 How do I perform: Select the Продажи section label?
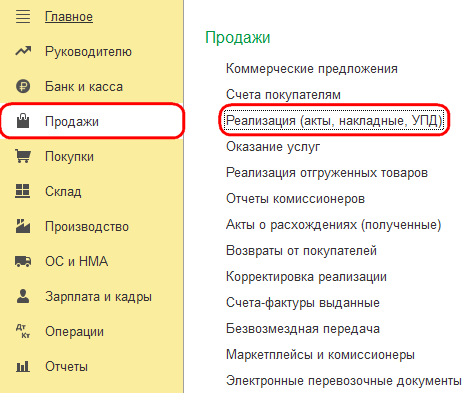pyautogui.click(x=72, y=122)
